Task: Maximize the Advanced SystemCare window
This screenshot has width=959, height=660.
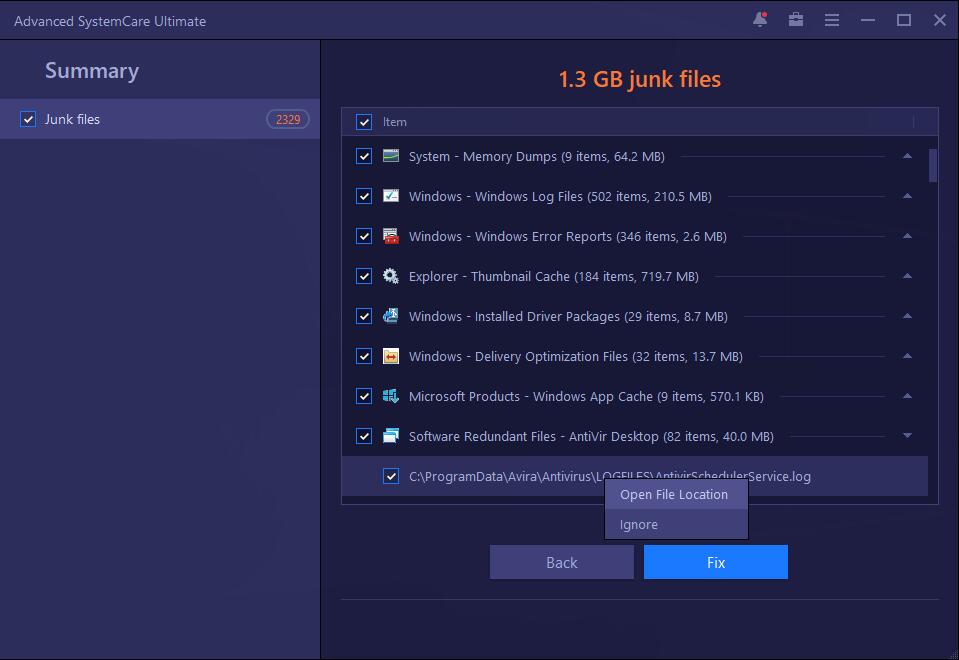Action: (903, 20)
